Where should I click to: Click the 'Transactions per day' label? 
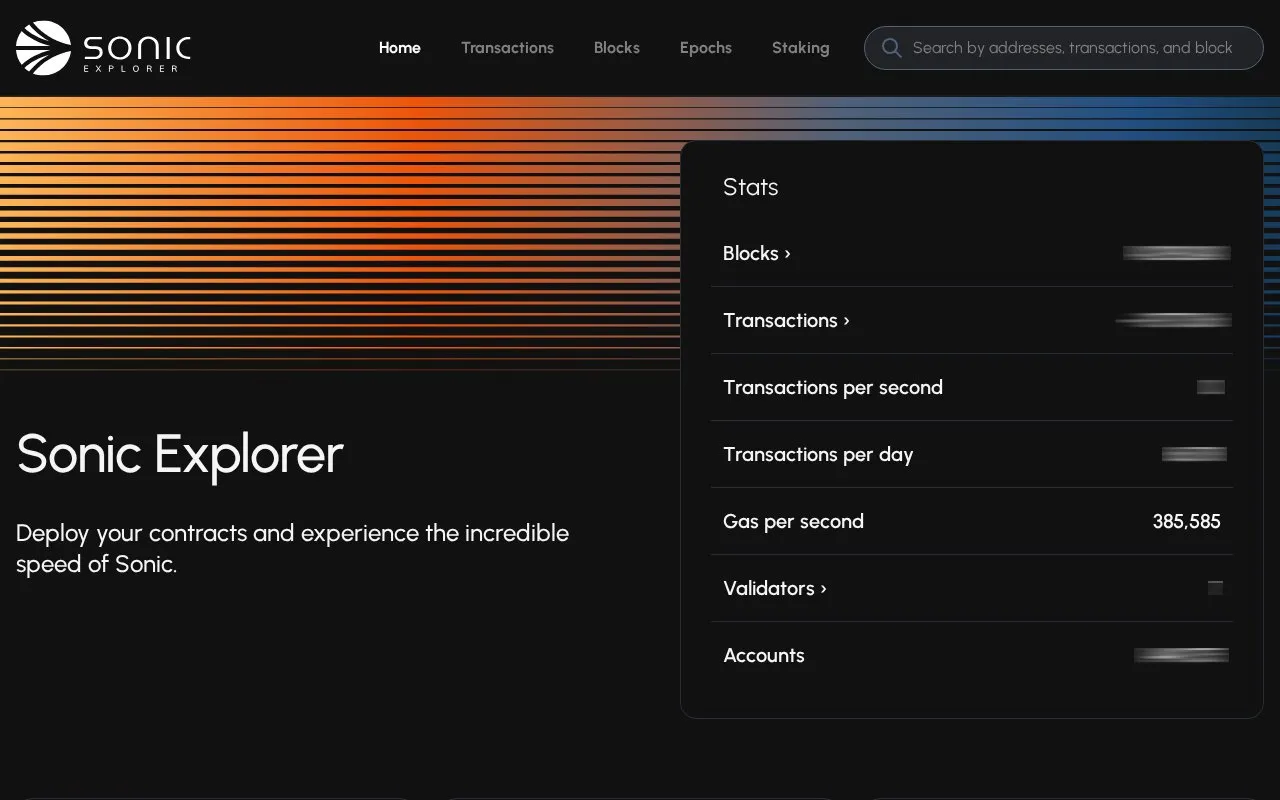point(818,454)
